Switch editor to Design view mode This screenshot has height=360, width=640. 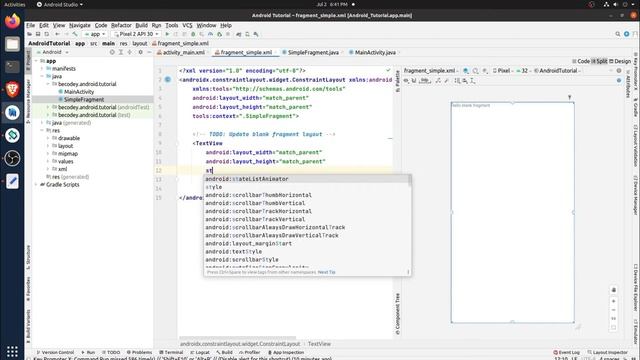pyautogui.click(x=620, y=61)
